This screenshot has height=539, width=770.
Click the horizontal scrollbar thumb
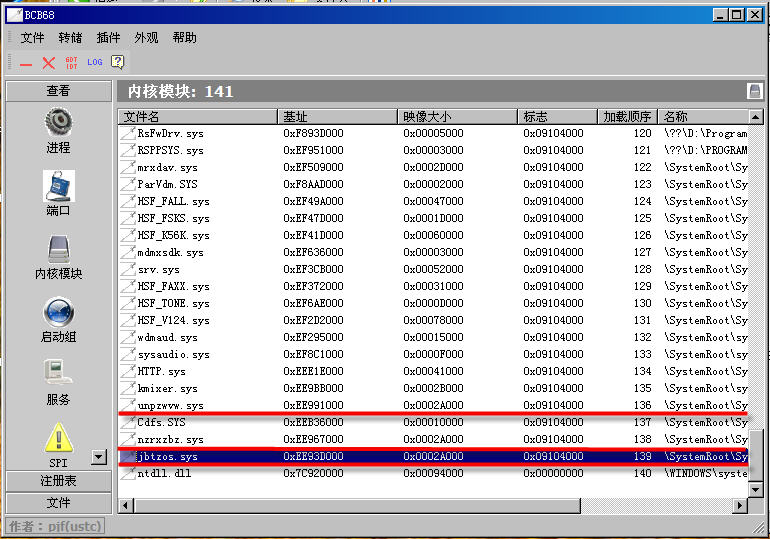[x=357, y=505]
